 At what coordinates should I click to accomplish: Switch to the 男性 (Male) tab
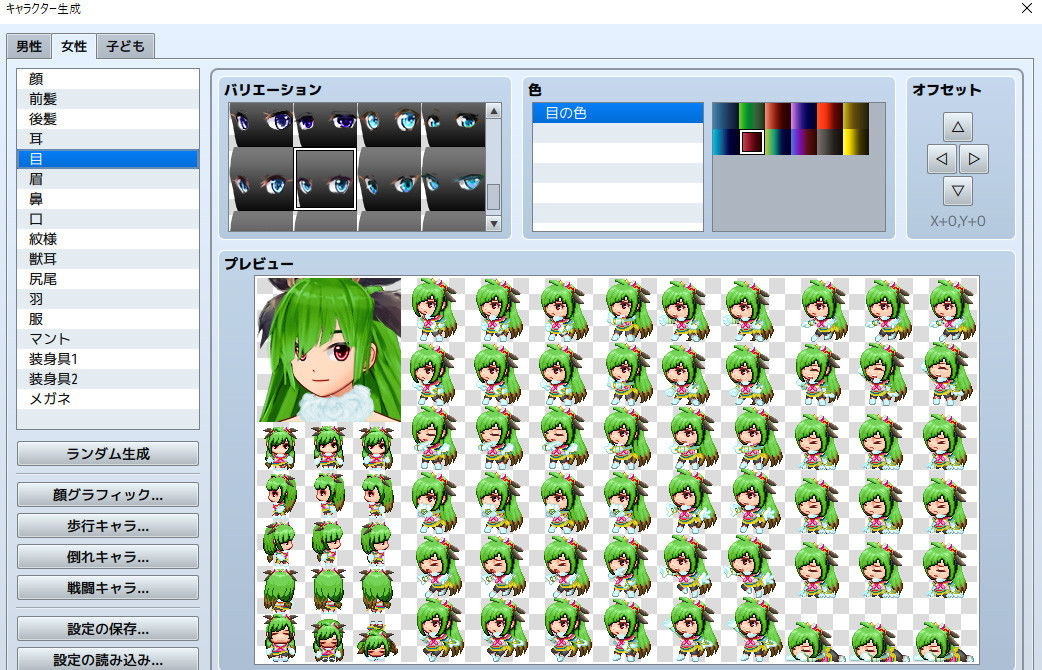[29, 46]
